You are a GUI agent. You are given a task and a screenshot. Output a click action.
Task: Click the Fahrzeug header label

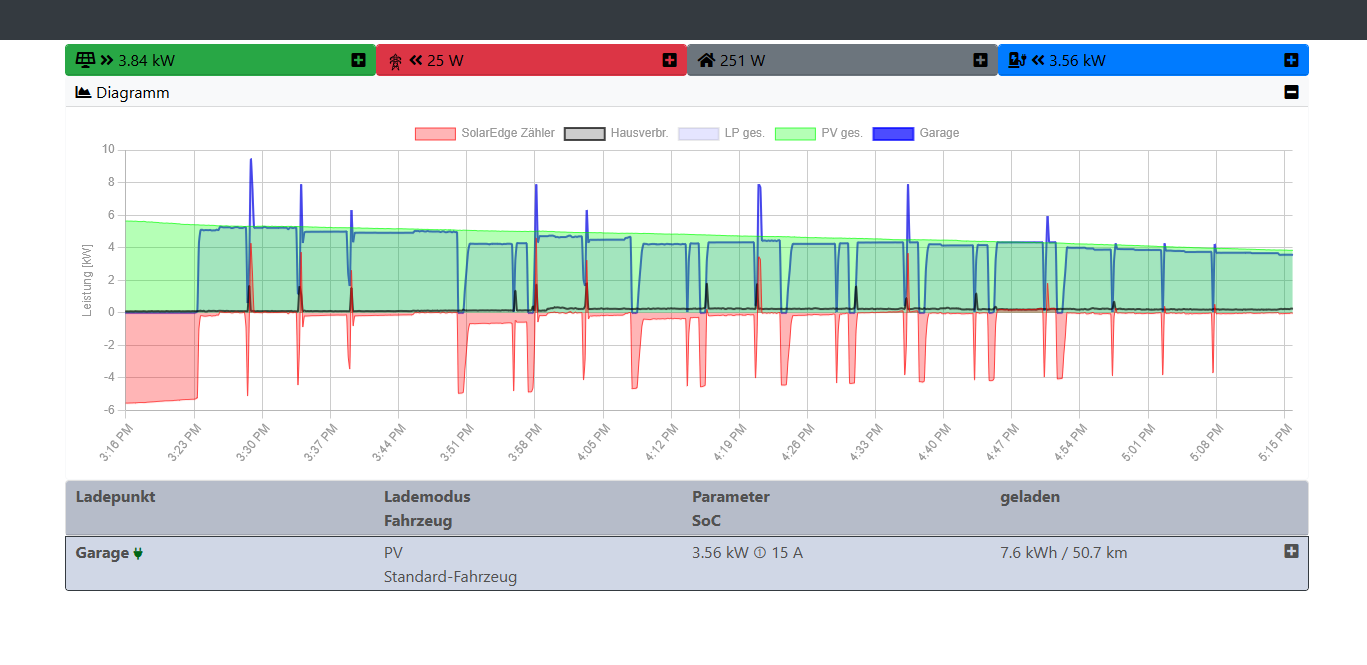coord(418,521)
